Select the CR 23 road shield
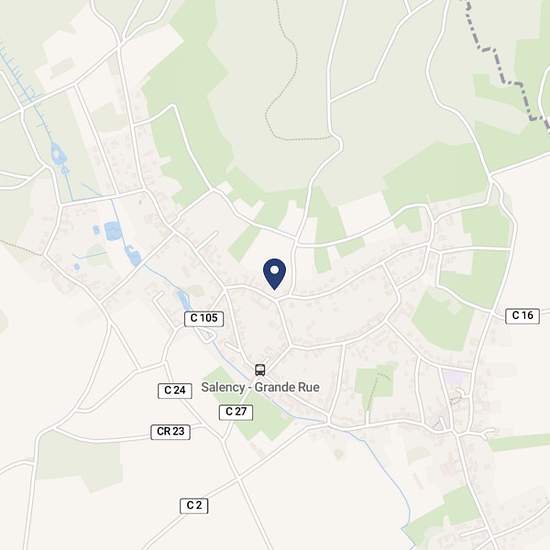Screen dimensions: 550x550 point(170,432)
